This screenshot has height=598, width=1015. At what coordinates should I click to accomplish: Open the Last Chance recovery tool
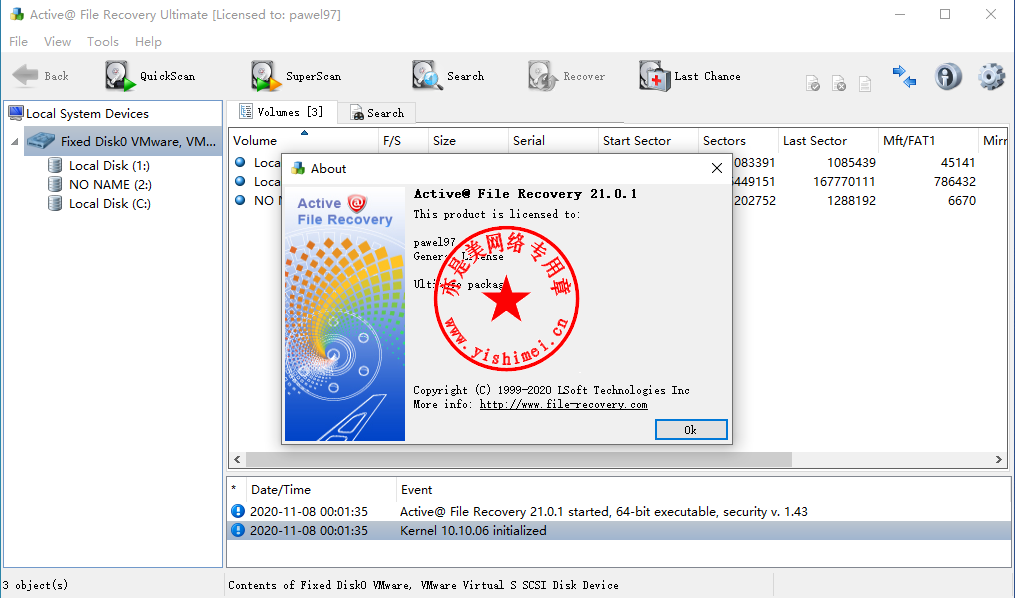[690, 76]
